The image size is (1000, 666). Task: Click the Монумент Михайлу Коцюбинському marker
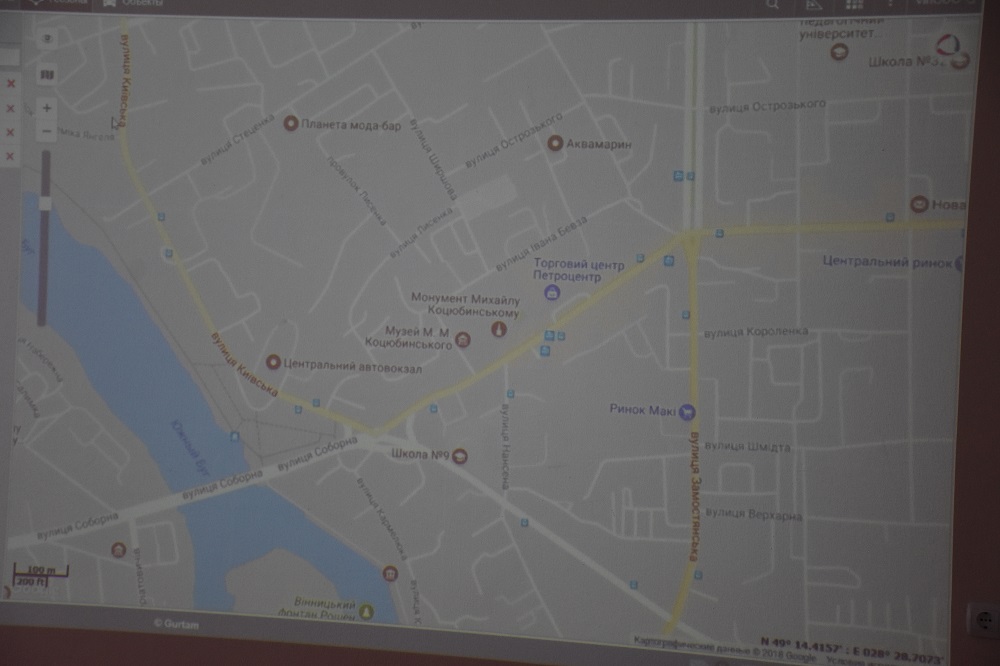pyautogui.click(x=499, y=329)
